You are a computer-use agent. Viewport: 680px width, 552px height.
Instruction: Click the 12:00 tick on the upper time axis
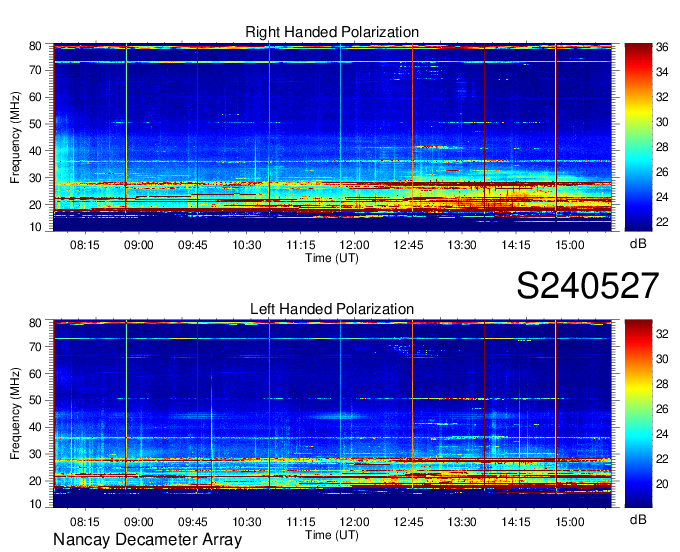[354, 245]
